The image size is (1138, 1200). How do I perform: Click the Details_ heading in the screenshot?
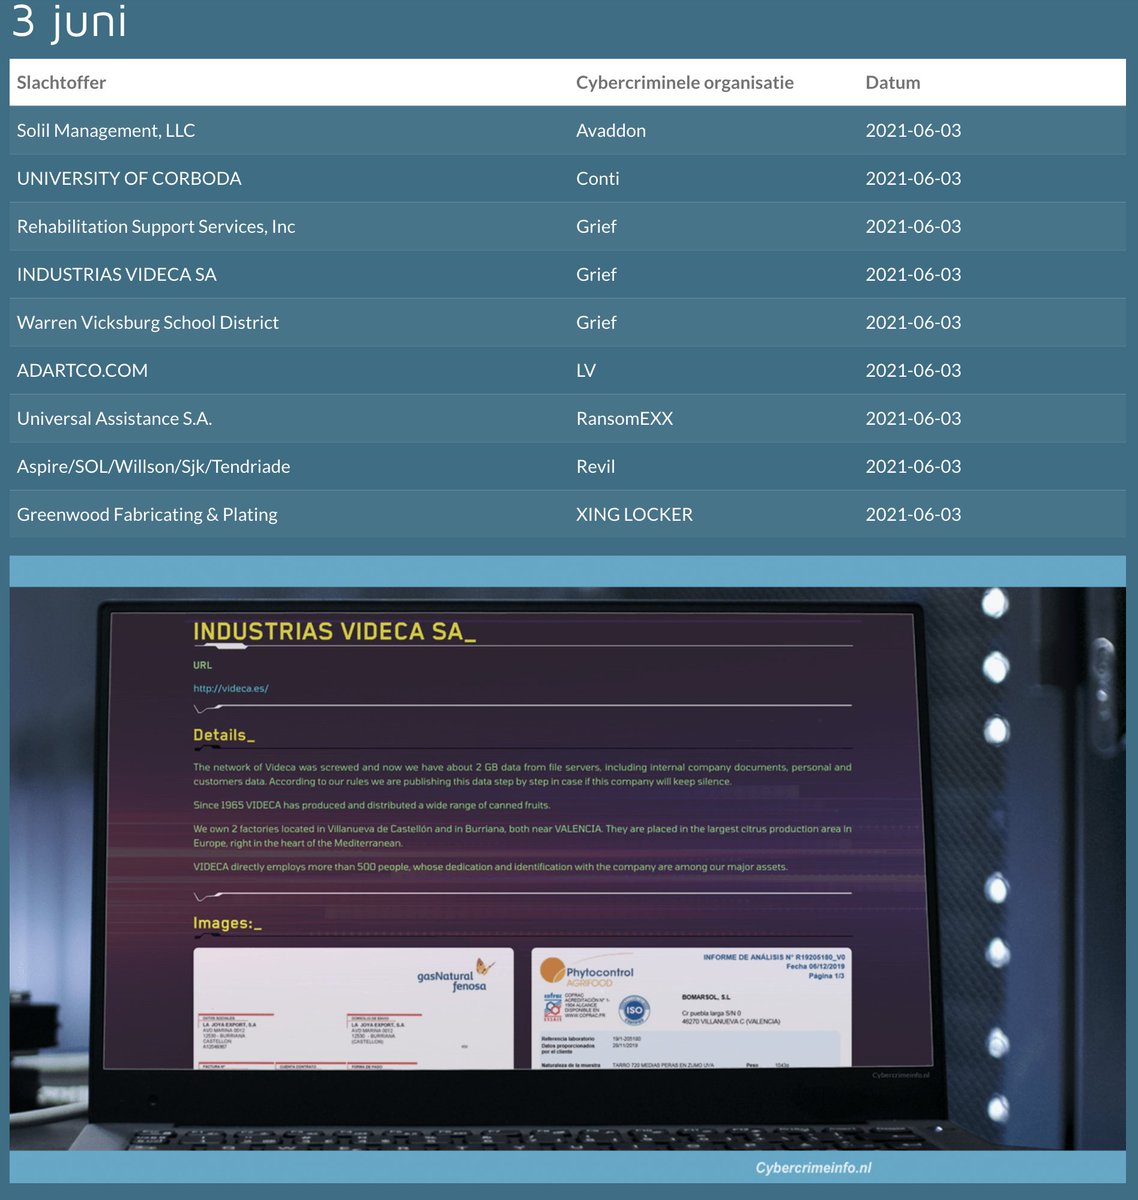(224, 735)
